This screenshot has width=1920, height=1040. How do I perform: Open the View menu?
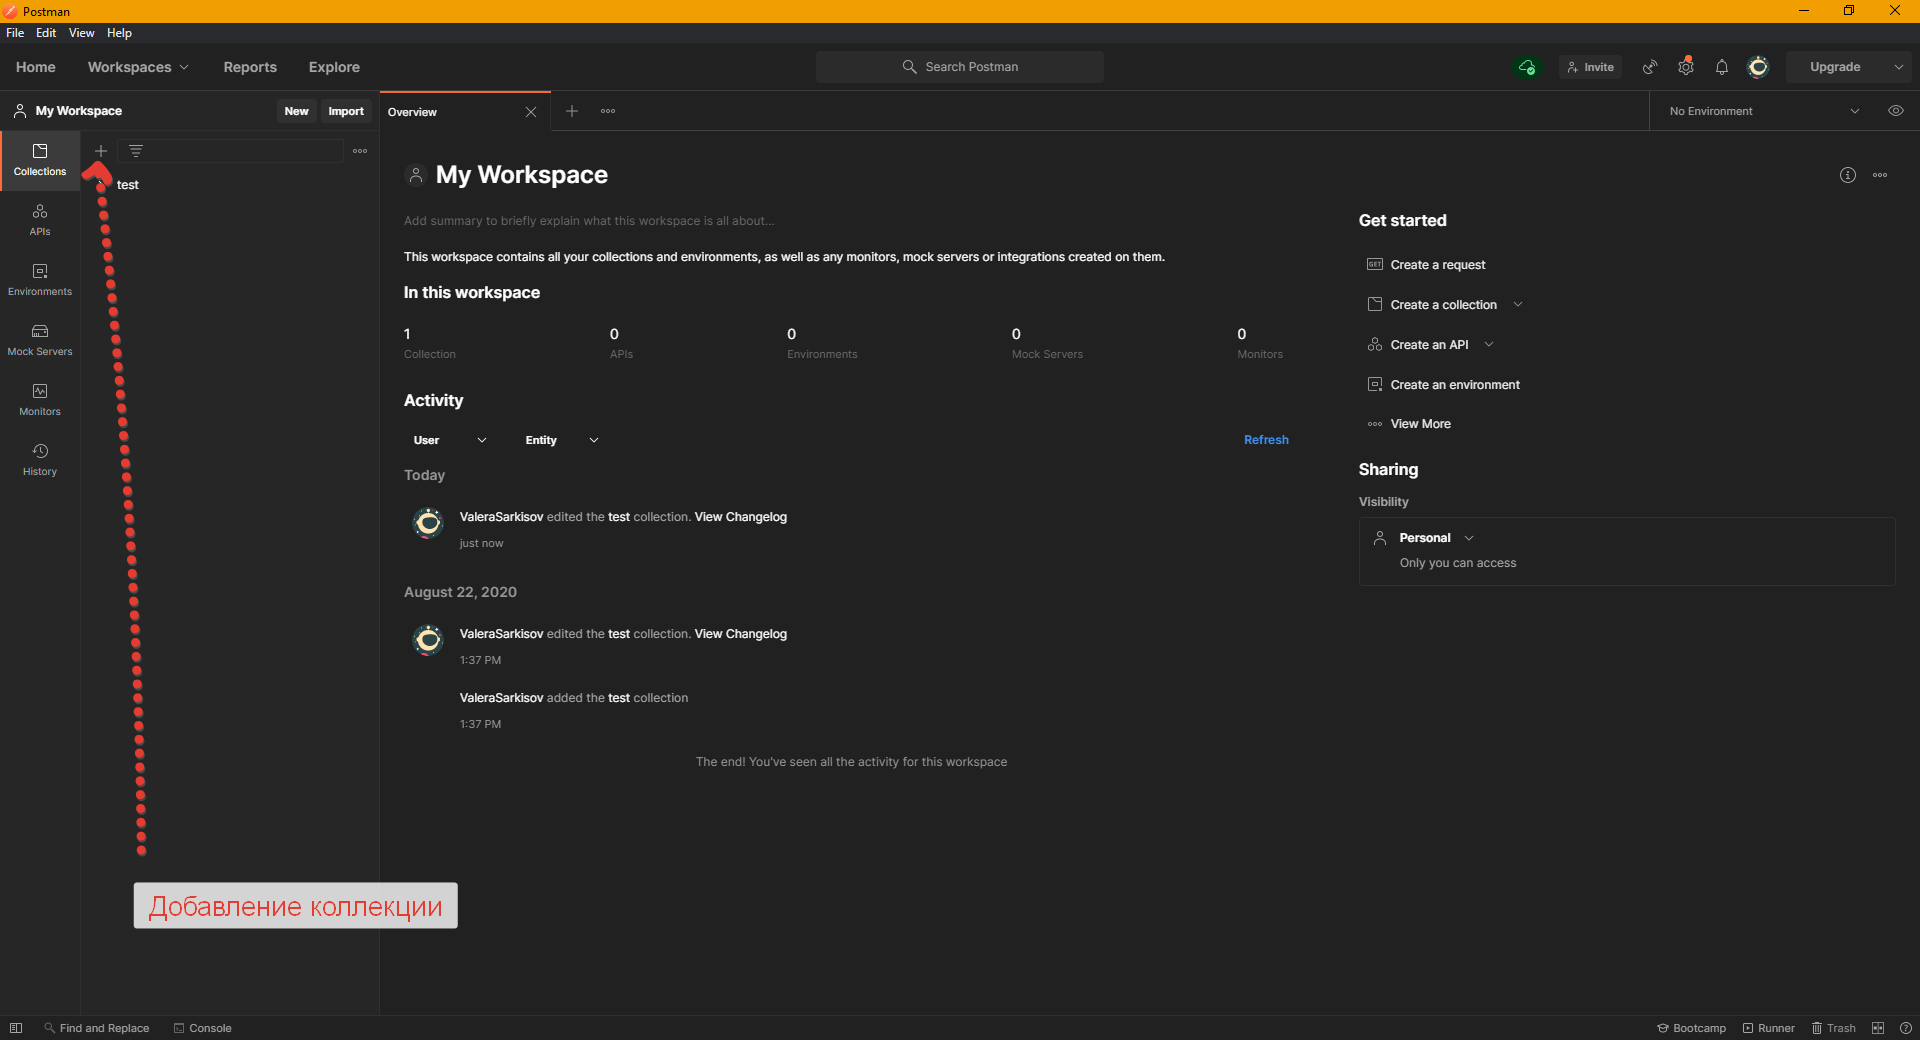click(82, 33)
